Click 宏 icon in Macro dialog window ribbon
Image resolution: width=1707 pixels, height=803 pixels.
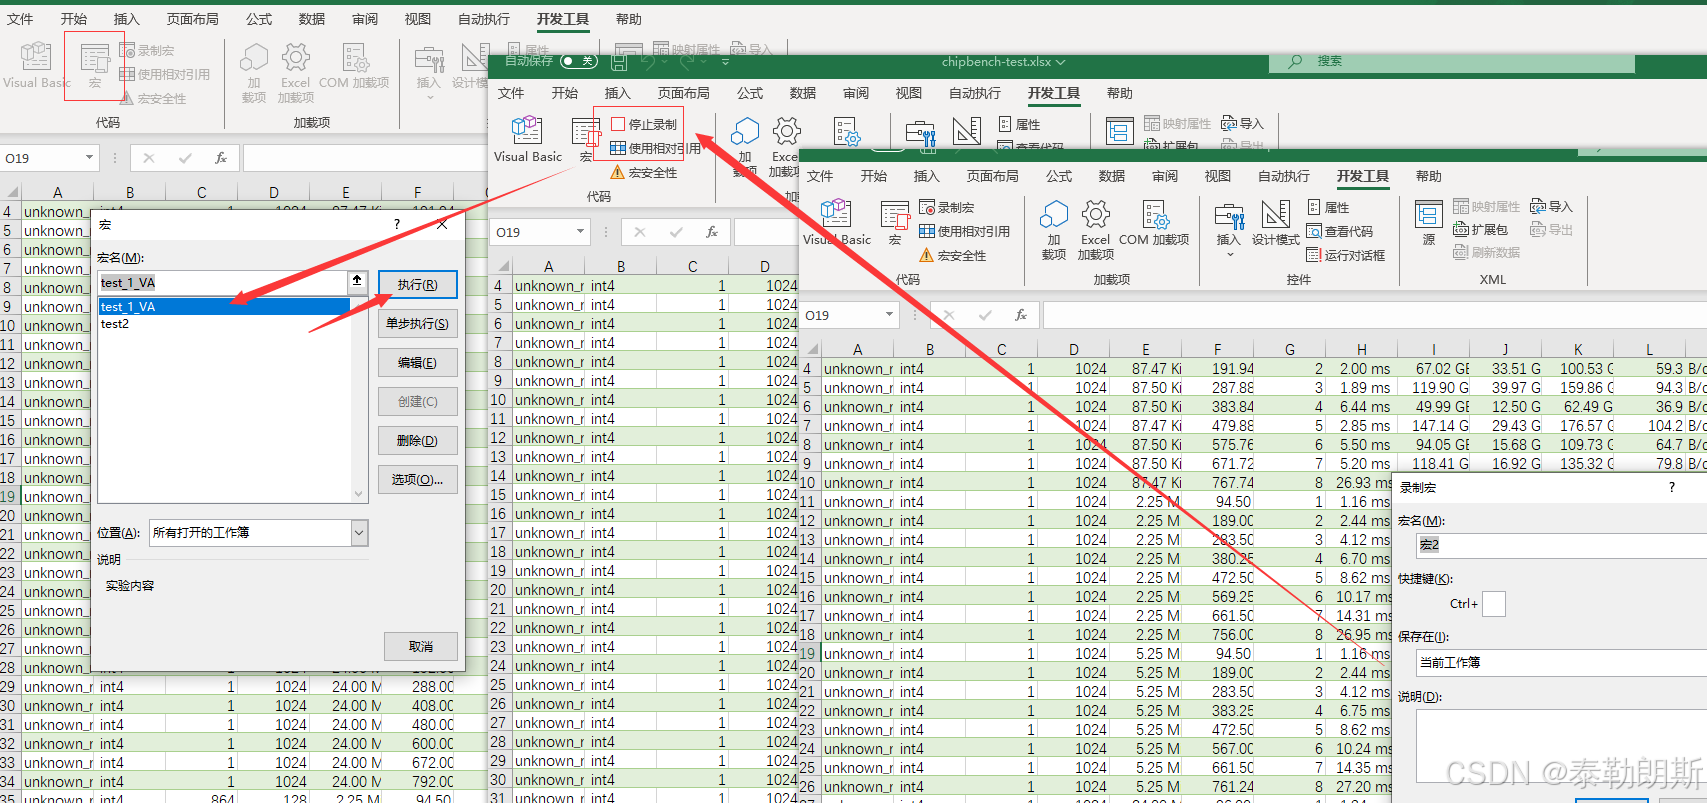(x=94, y=65)
